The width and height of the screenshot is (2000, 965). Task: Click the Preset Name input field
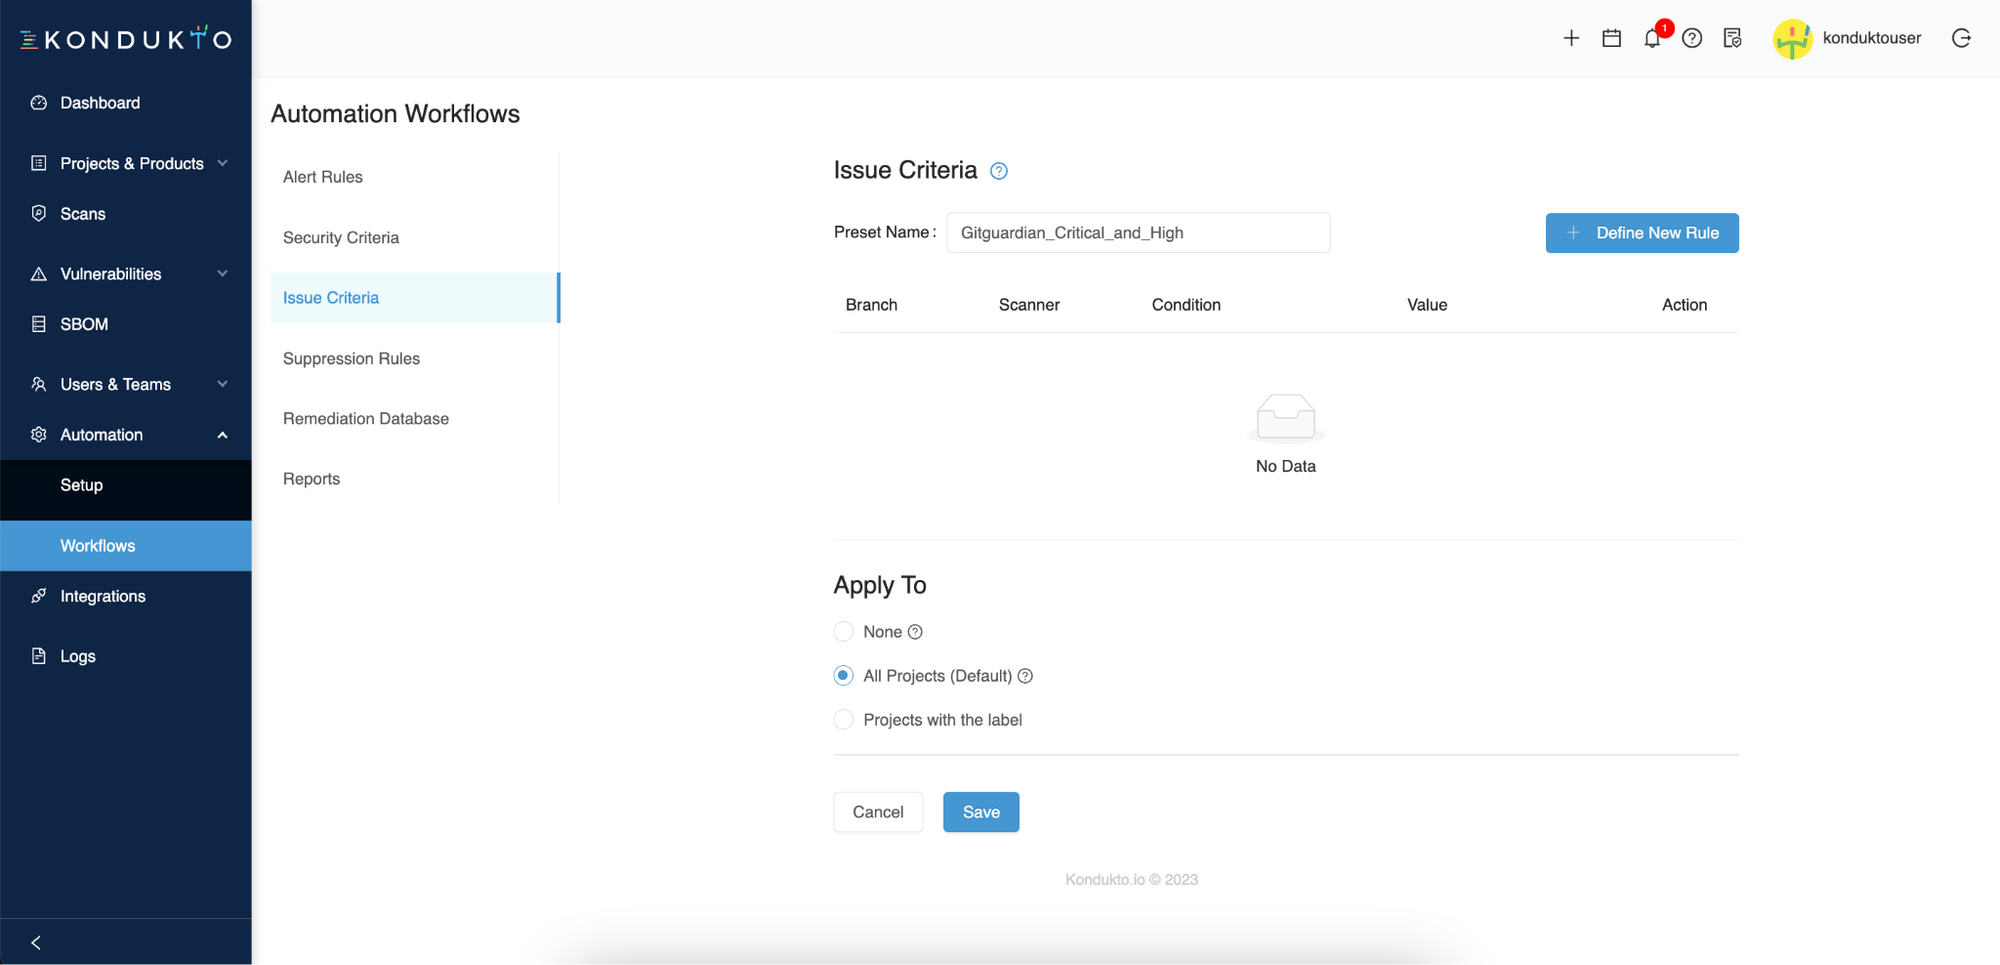[x=1138, y=232]
